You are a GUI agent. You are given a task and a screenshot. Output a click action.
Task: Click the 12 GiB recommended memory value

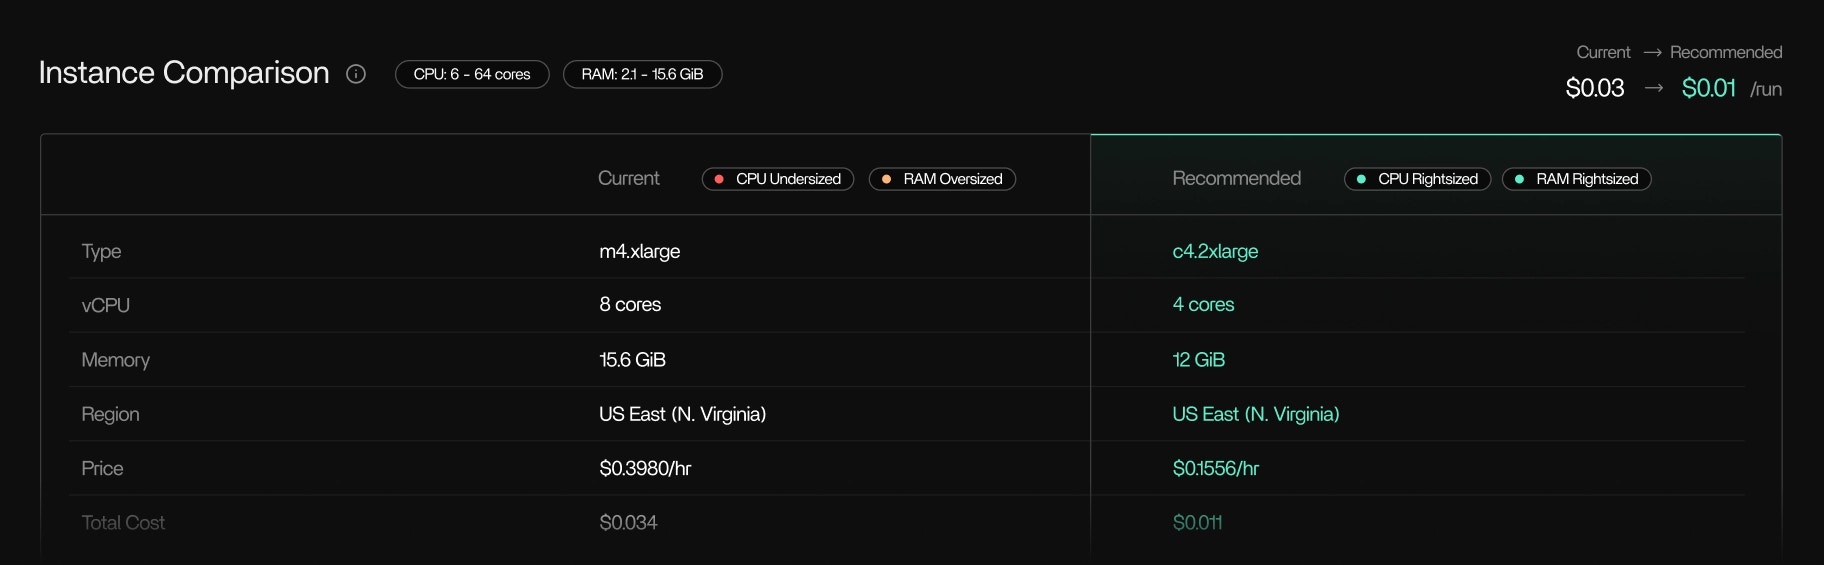1198,359
